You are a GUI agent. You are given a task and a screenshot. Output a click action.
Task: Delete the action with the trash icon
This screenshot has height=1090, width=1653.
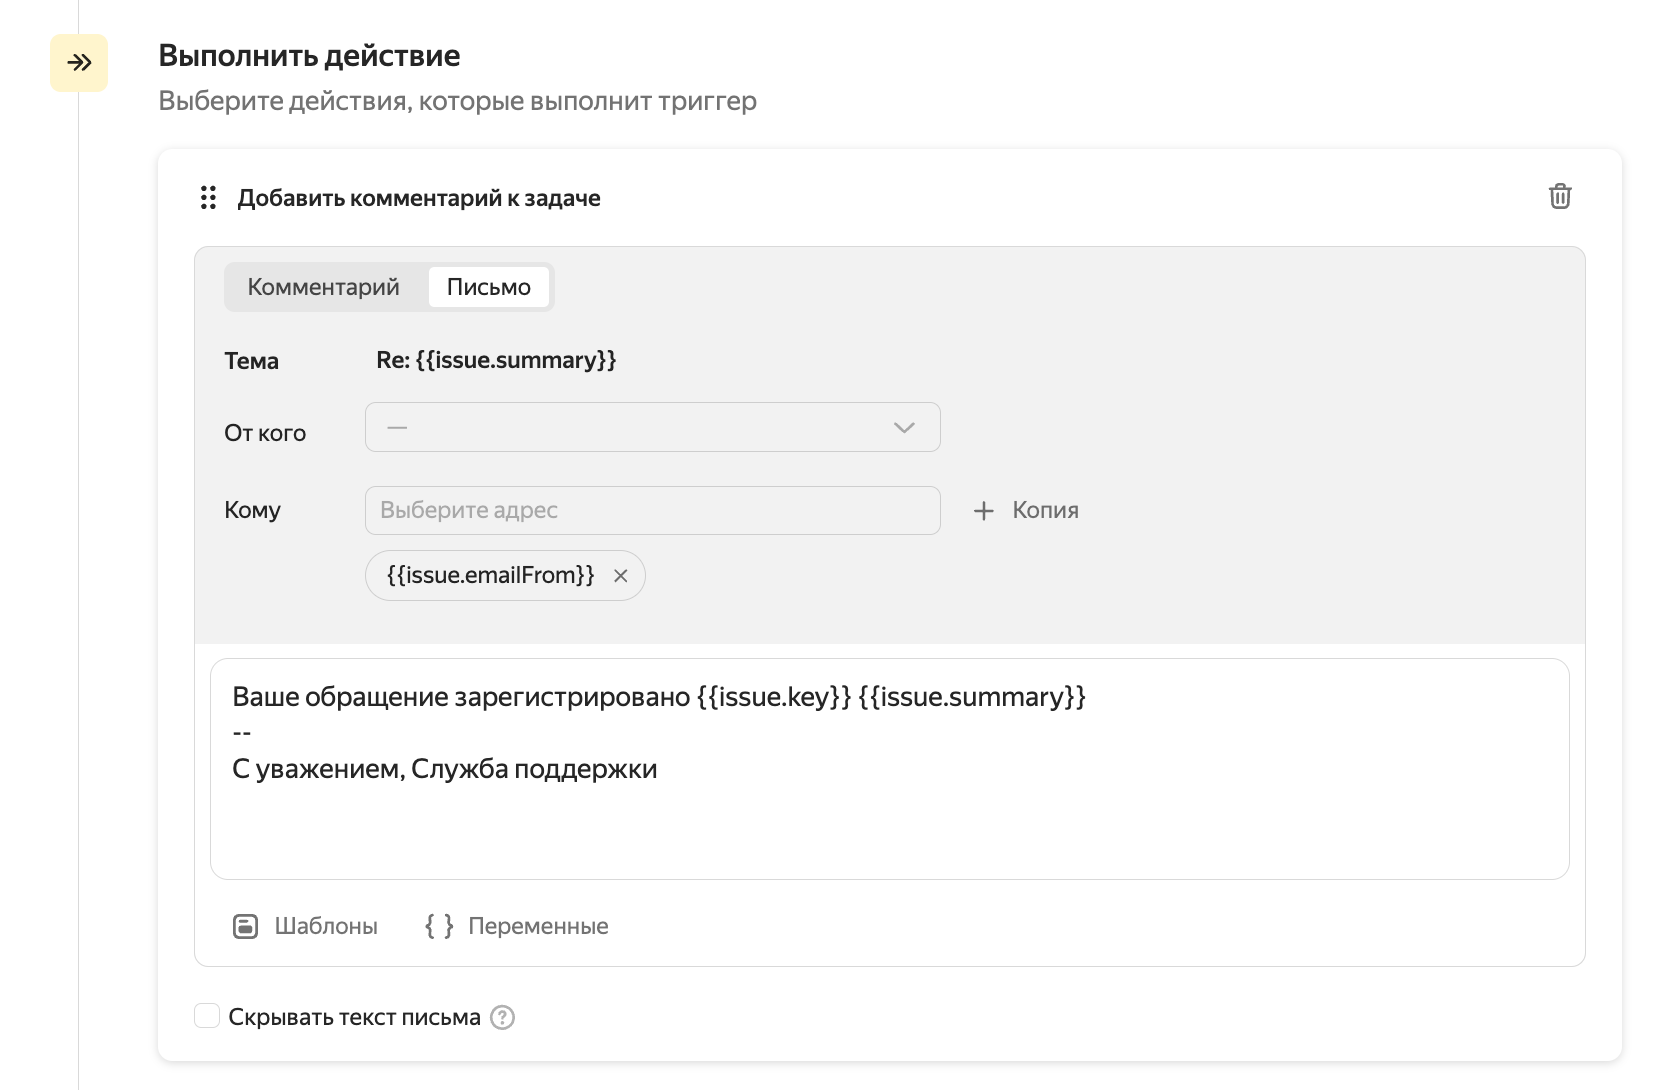1559,196
